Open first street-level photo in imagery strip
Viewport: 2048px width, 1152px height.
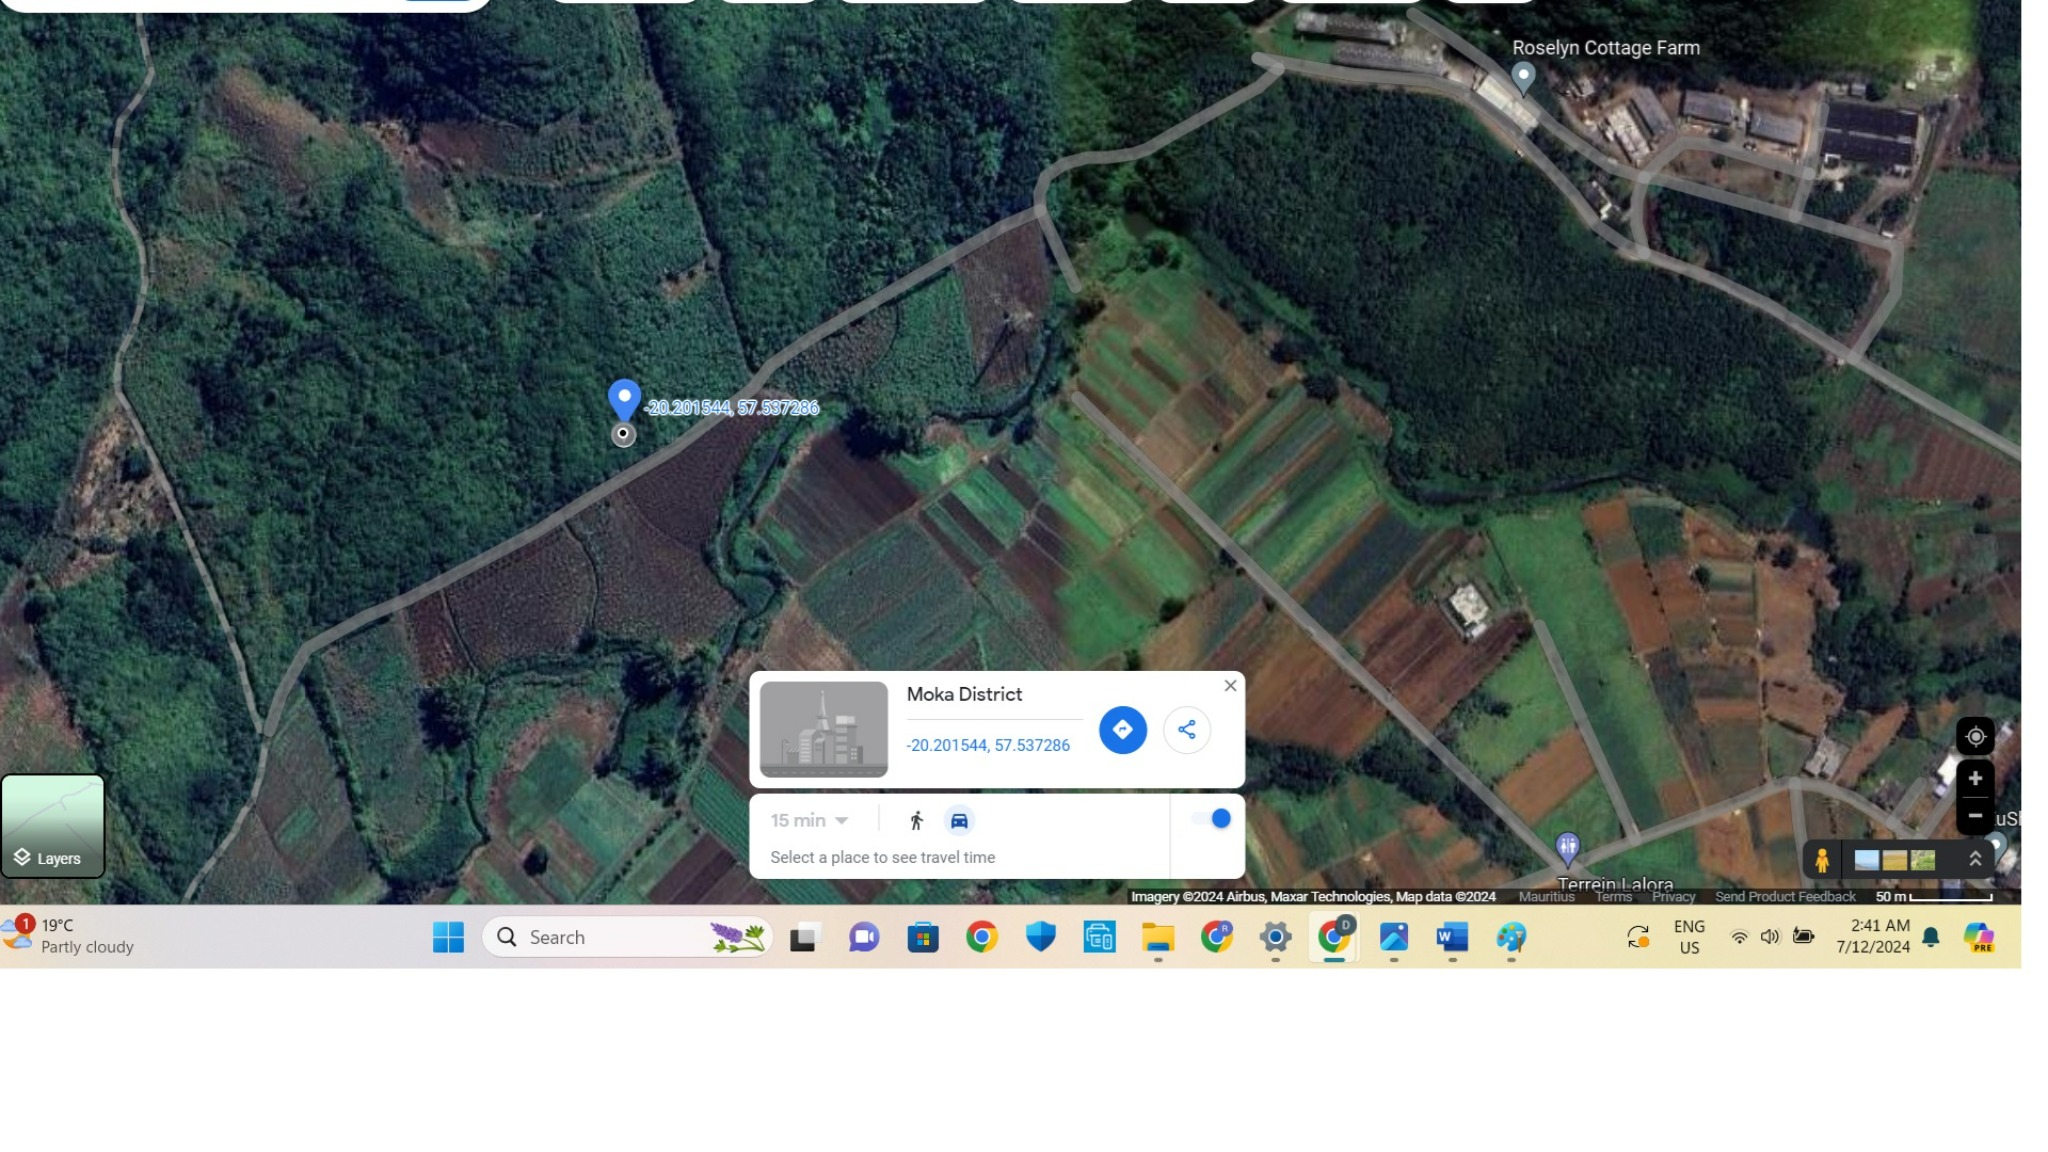point(1866,860)
